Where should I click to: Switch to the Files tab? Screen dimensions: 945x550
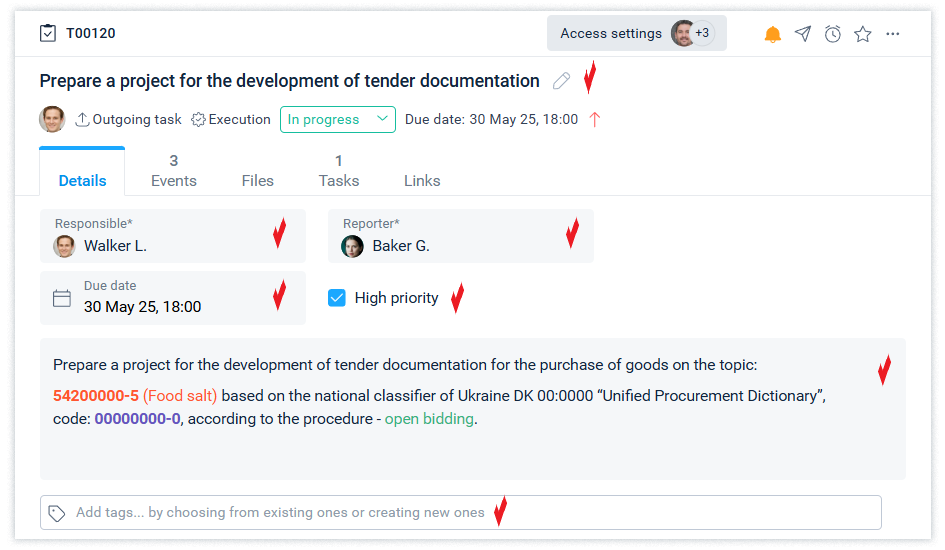pyautogui.click(x=258, y=180)
